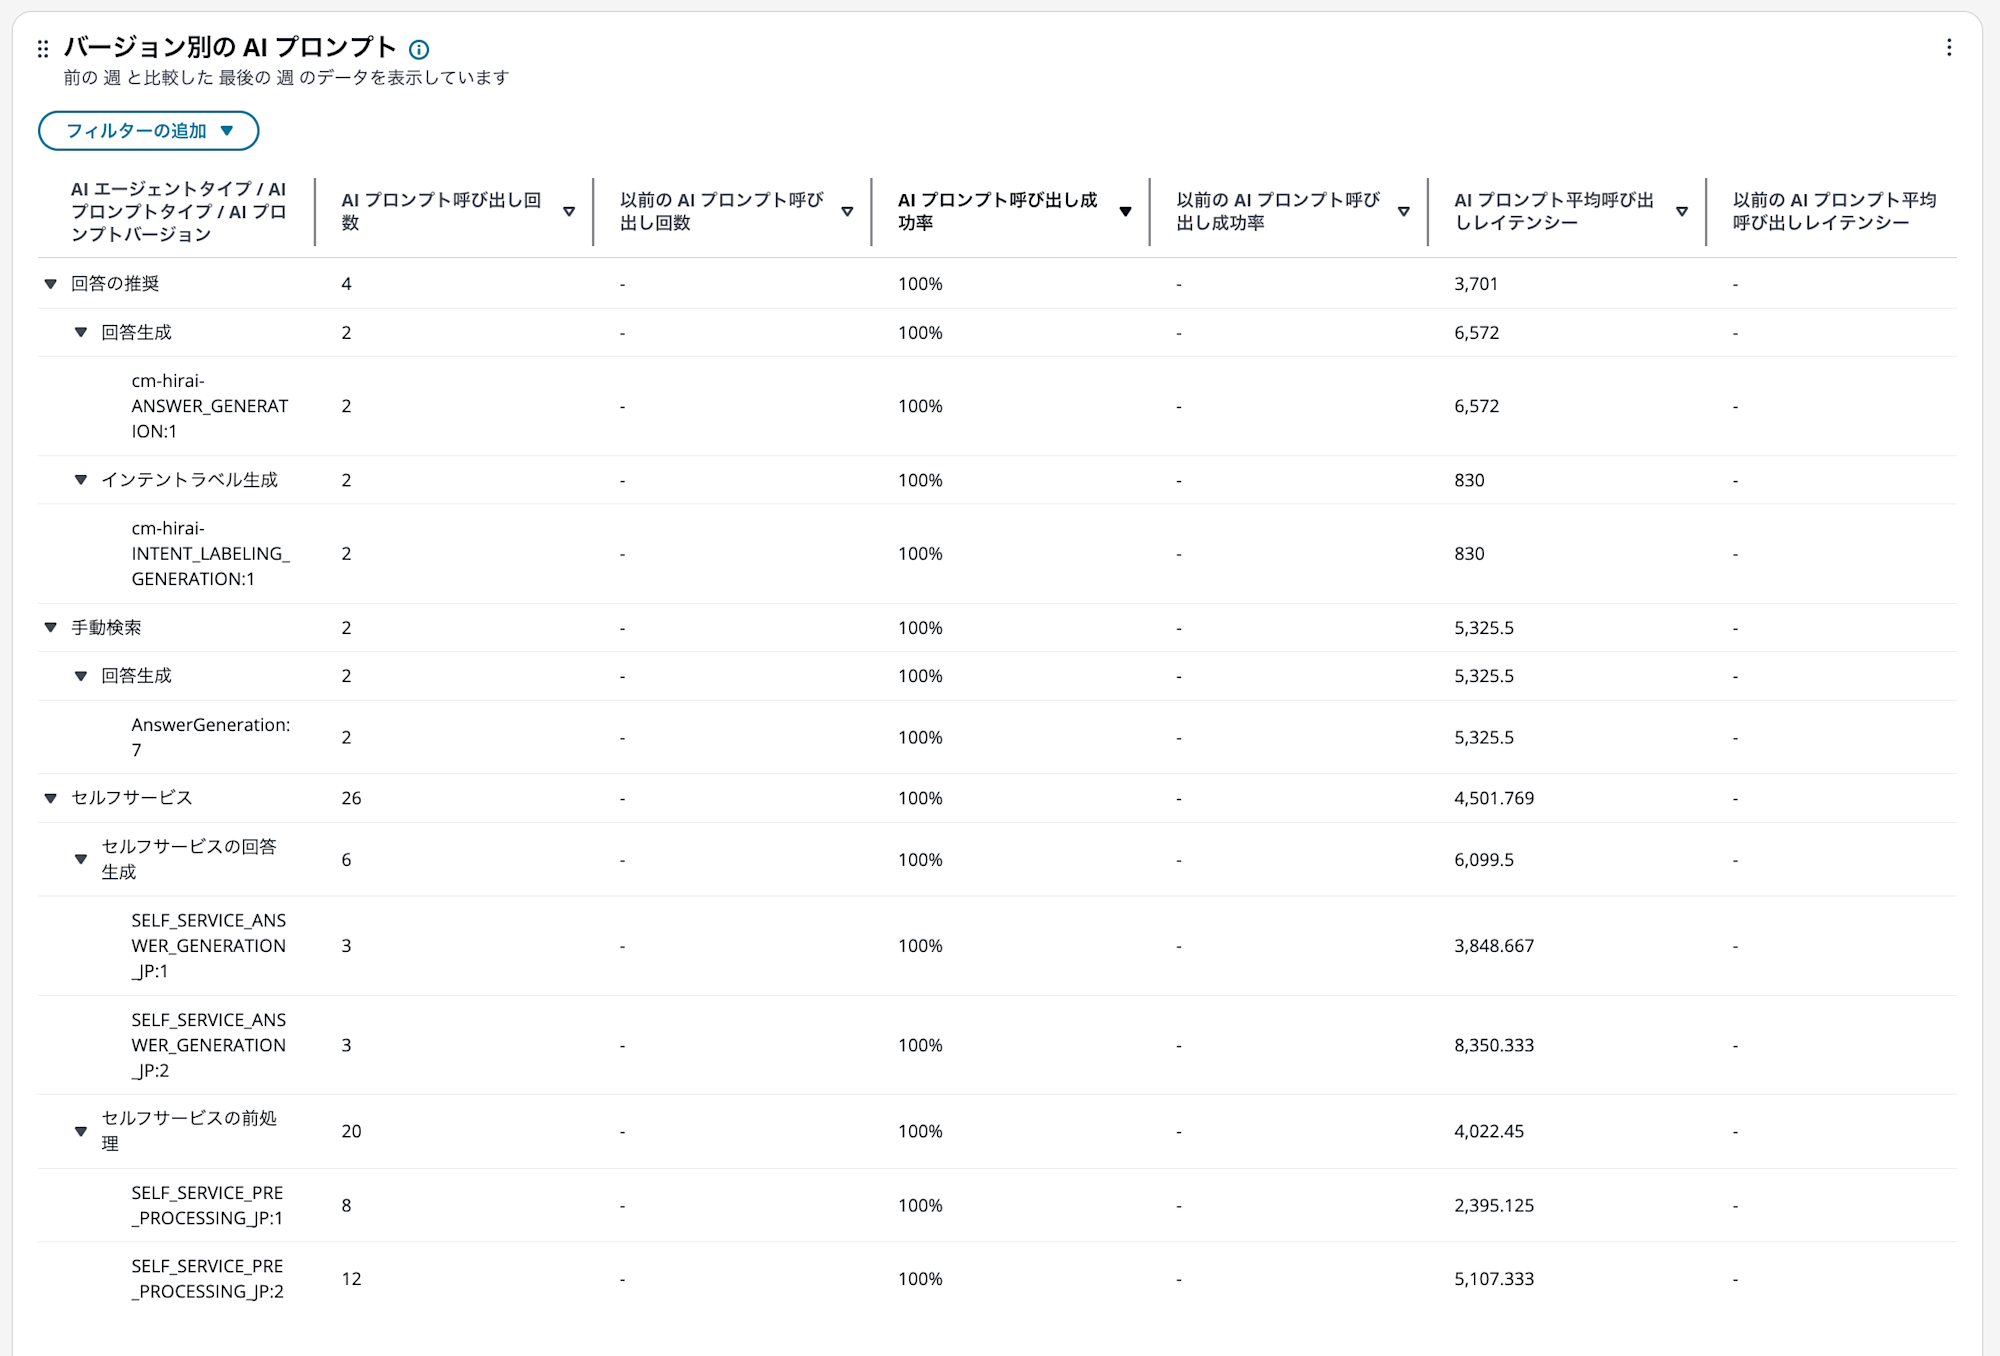Image resolution: width=2000 pixels, height=1356 pixels.
Task: Open the フィルターの追加 dropdown
Action: (x=148, y=130)
